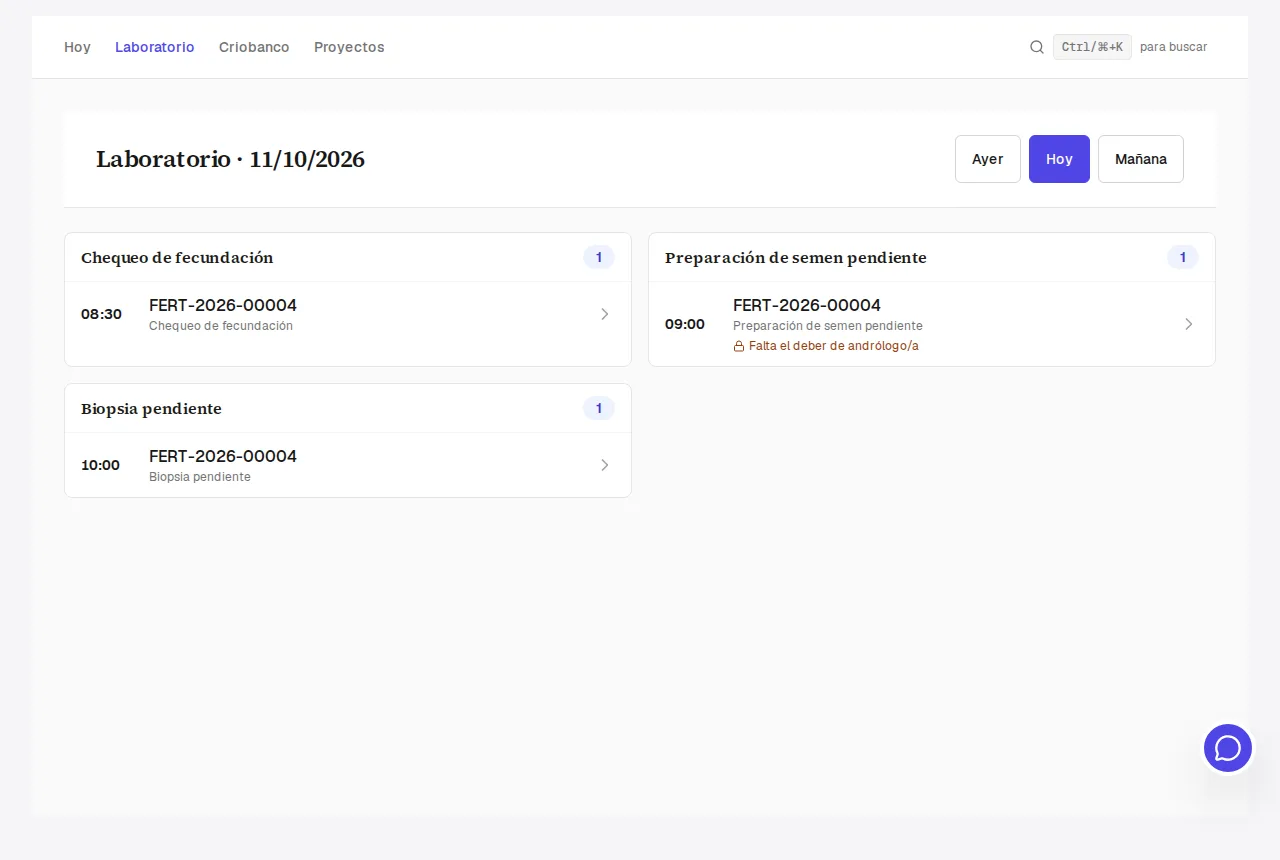Click the Chequeo de fecundación count badge
The width and height of the screenshot is (1280, 860).
[599, 257]
